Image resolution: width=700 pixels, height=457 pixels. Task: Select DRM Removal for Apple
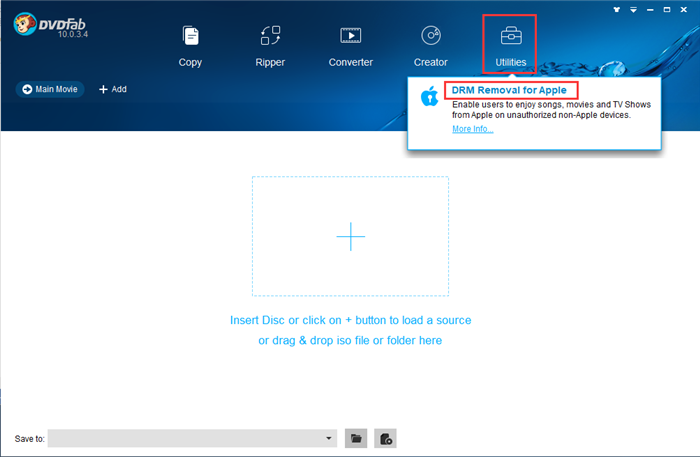click(x=509, y=90)
